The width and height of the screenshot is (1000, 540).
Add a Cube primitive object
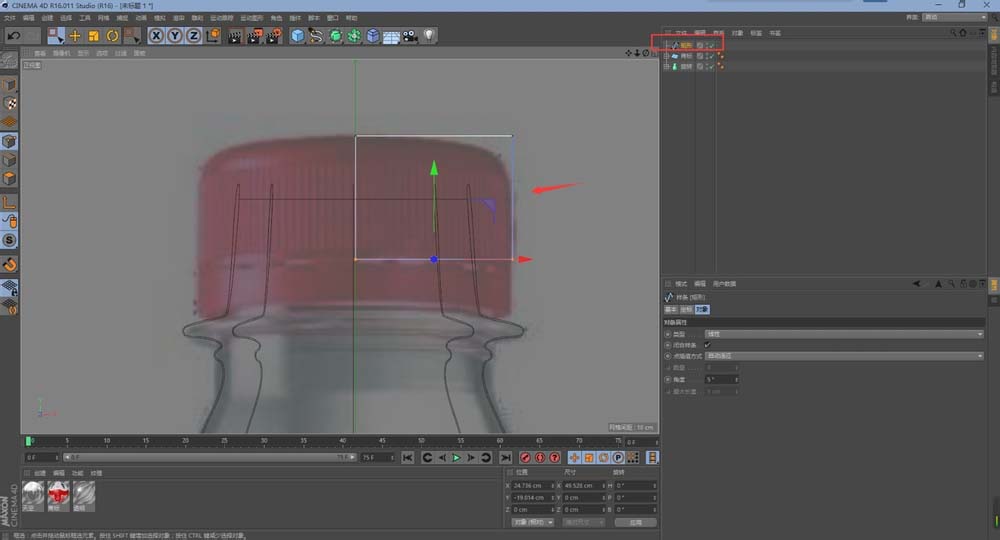(x=297, y=36)
